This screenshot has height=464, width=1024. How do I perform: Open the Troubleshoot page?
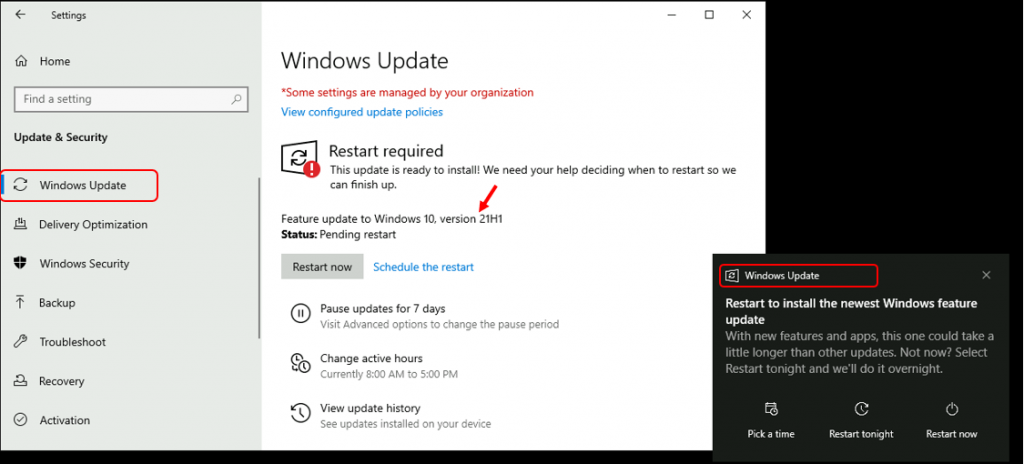(72, 342)
